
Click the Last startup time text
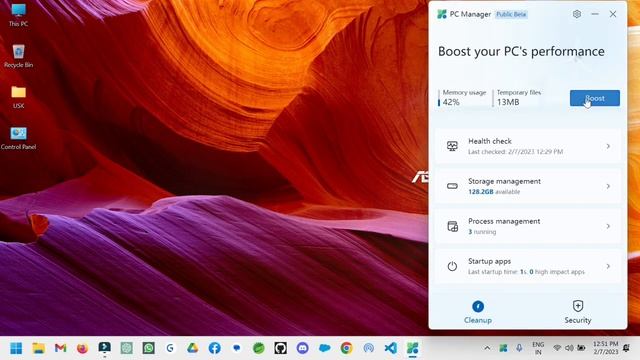click(x=527, y=271)
